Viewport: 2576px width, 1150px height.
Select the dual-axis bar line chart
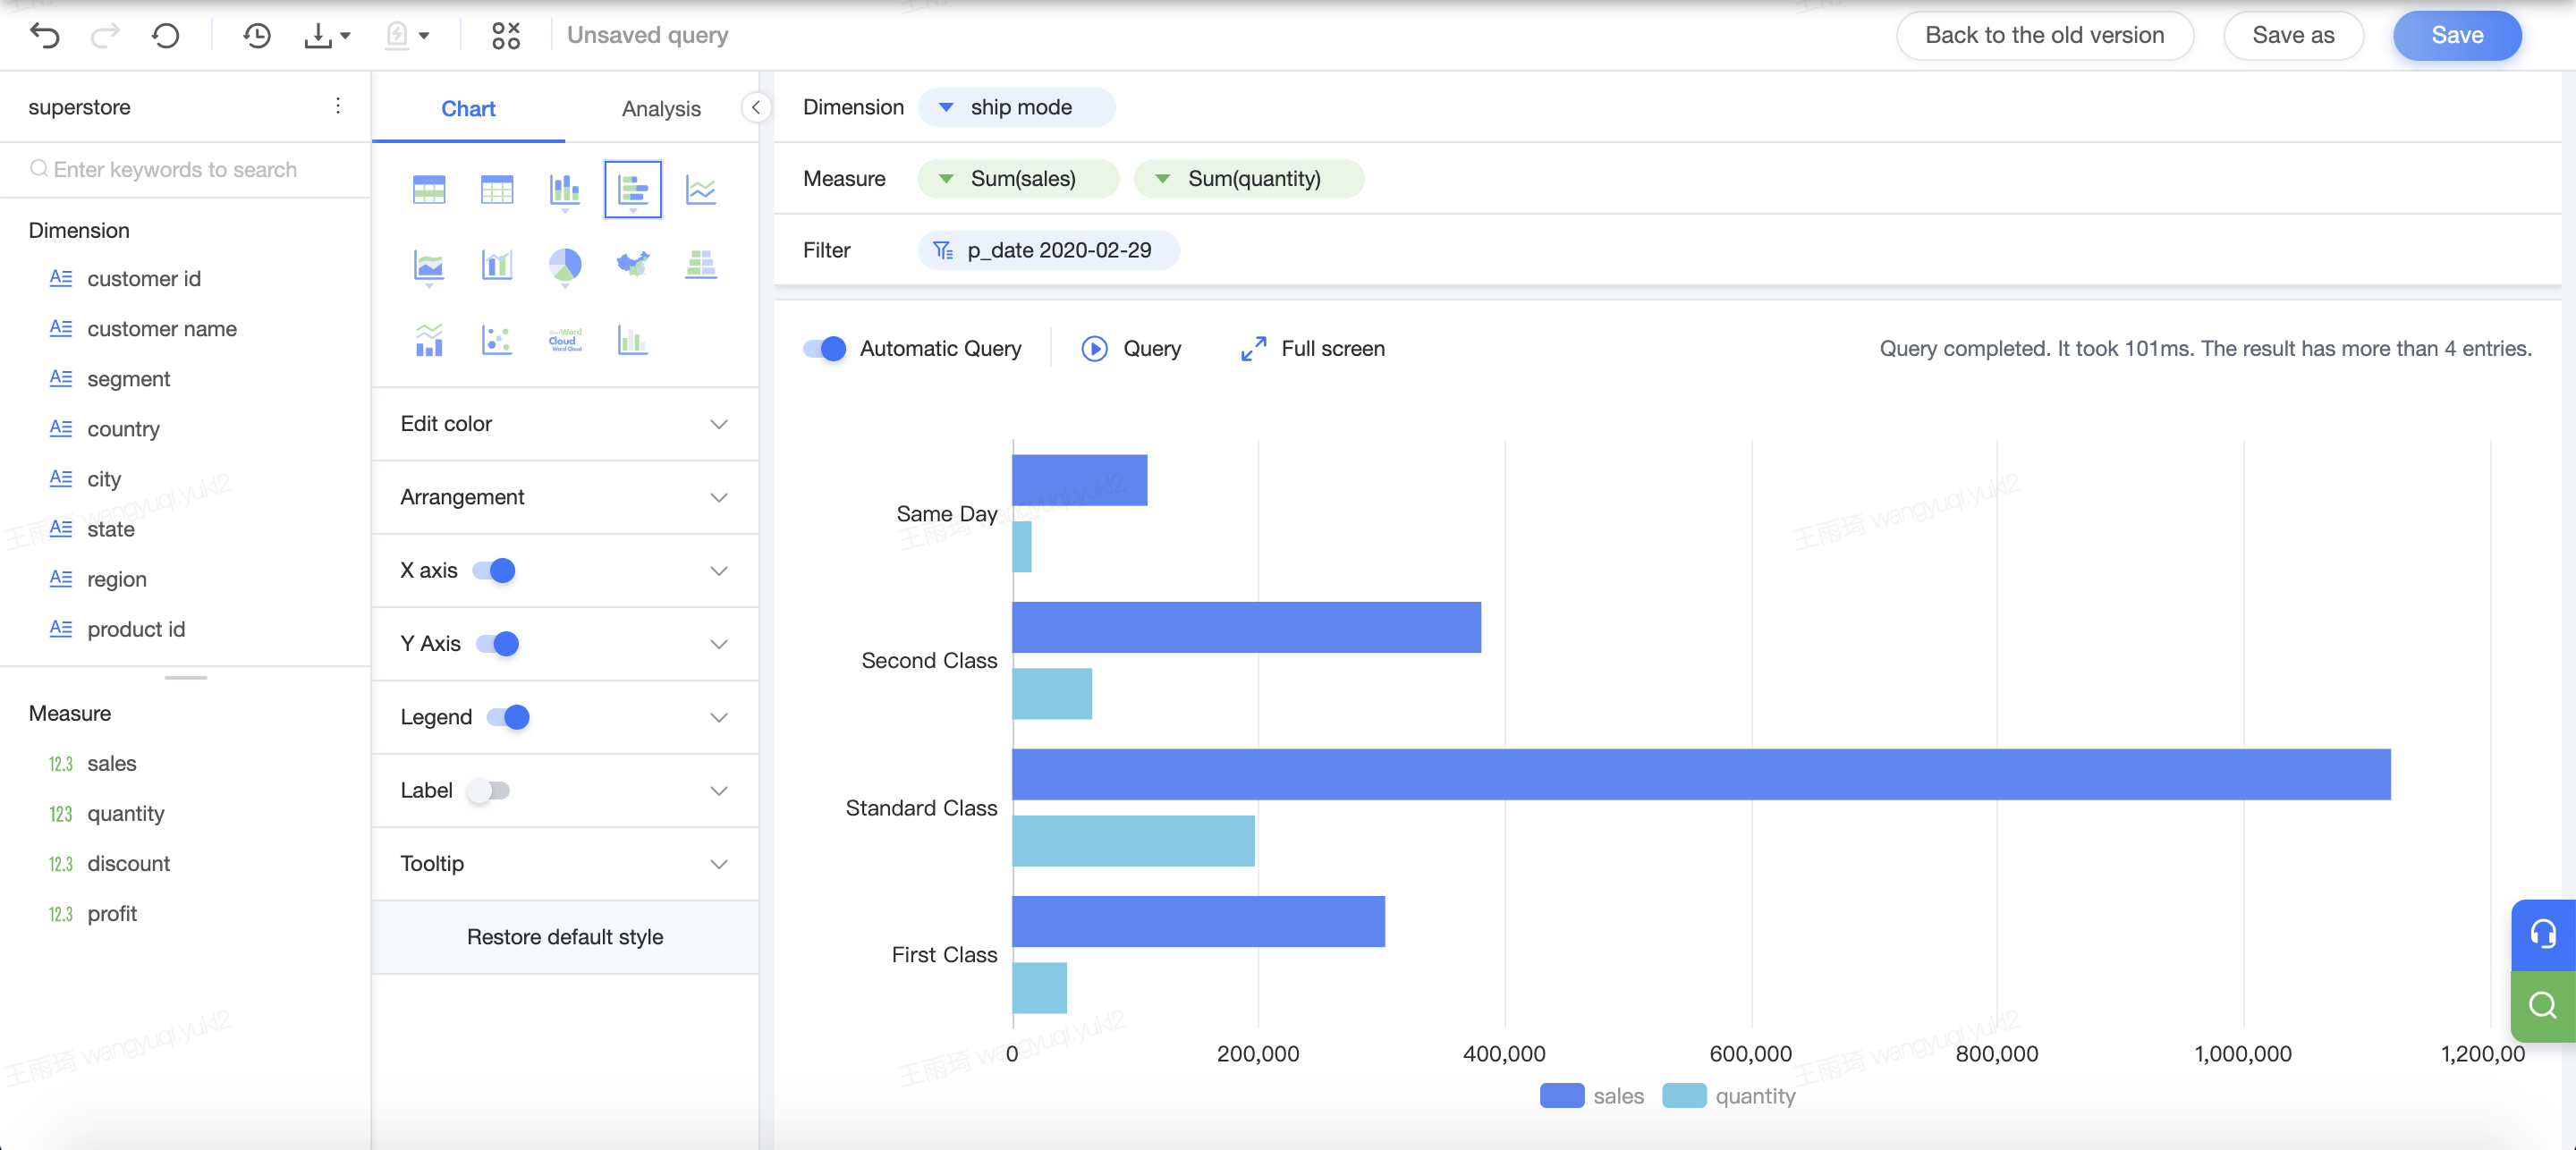point(497,265)
